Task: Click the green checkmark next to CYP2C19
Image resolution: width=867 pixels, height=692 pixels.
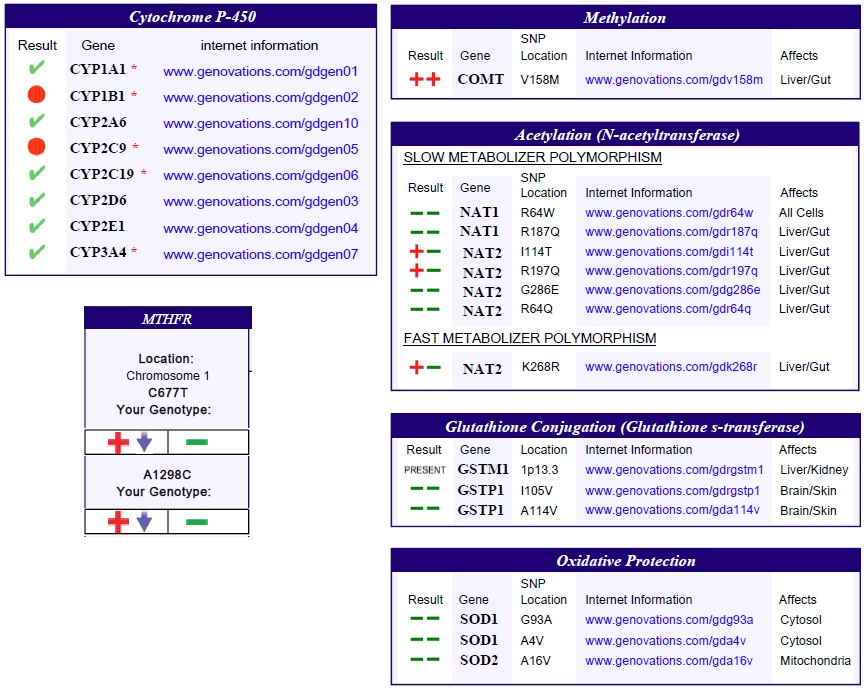Action: point(36,174)
